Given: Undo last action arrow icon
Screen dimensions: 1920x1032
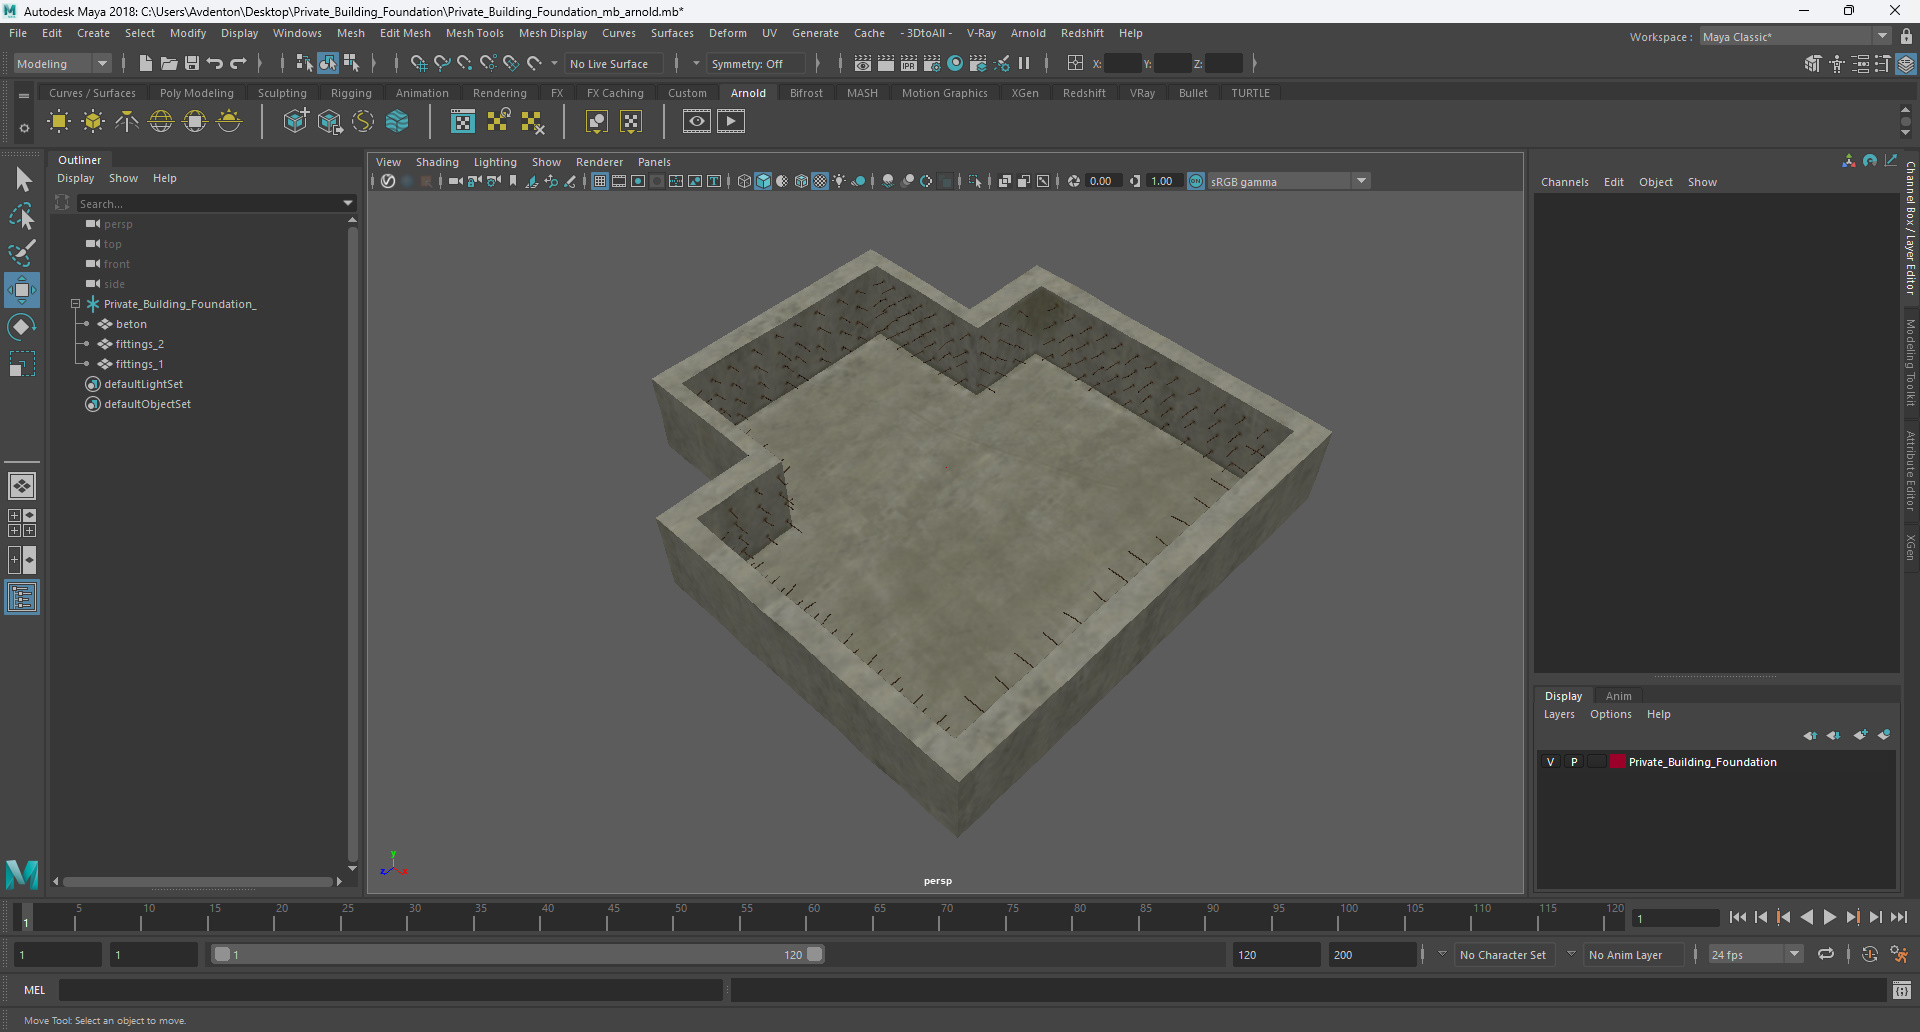Looking at the screenshot, I should coord(215,63).
